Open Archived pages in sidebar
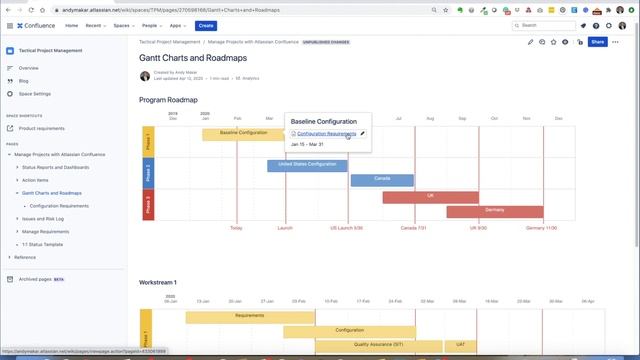 [35, 280]
